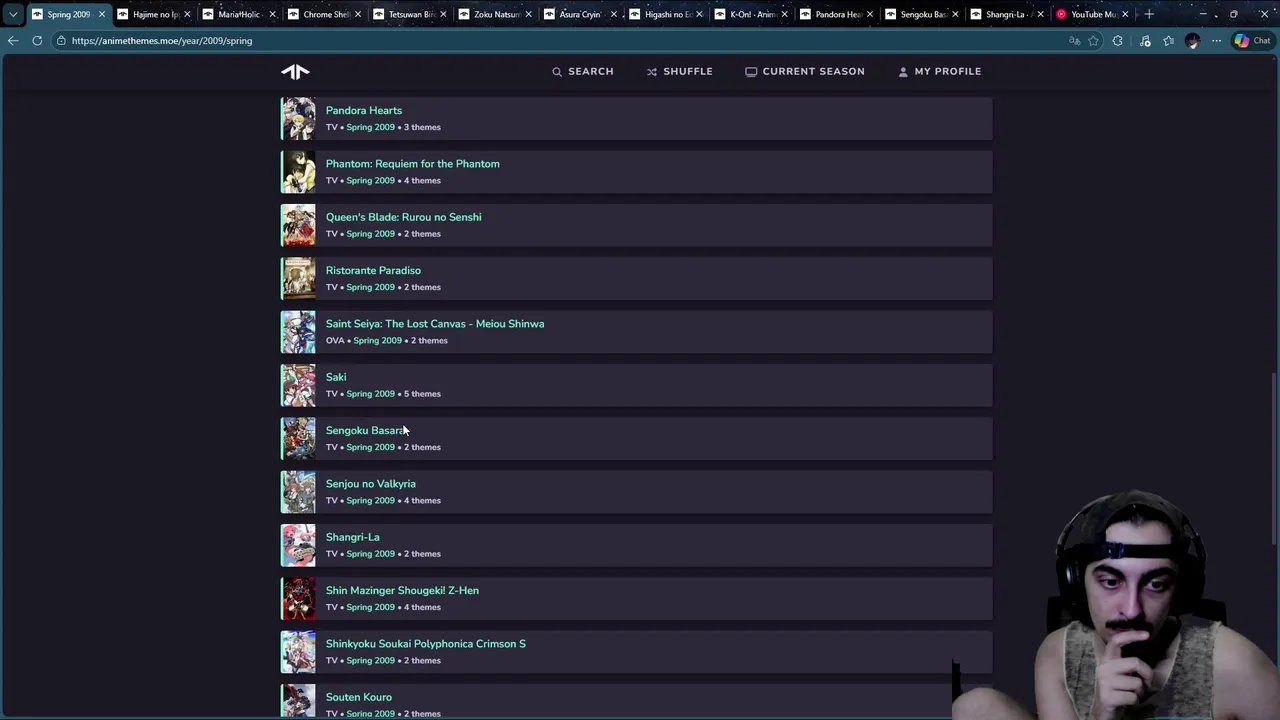Close the Spring 2009 tab

click(x=101, y=14)
